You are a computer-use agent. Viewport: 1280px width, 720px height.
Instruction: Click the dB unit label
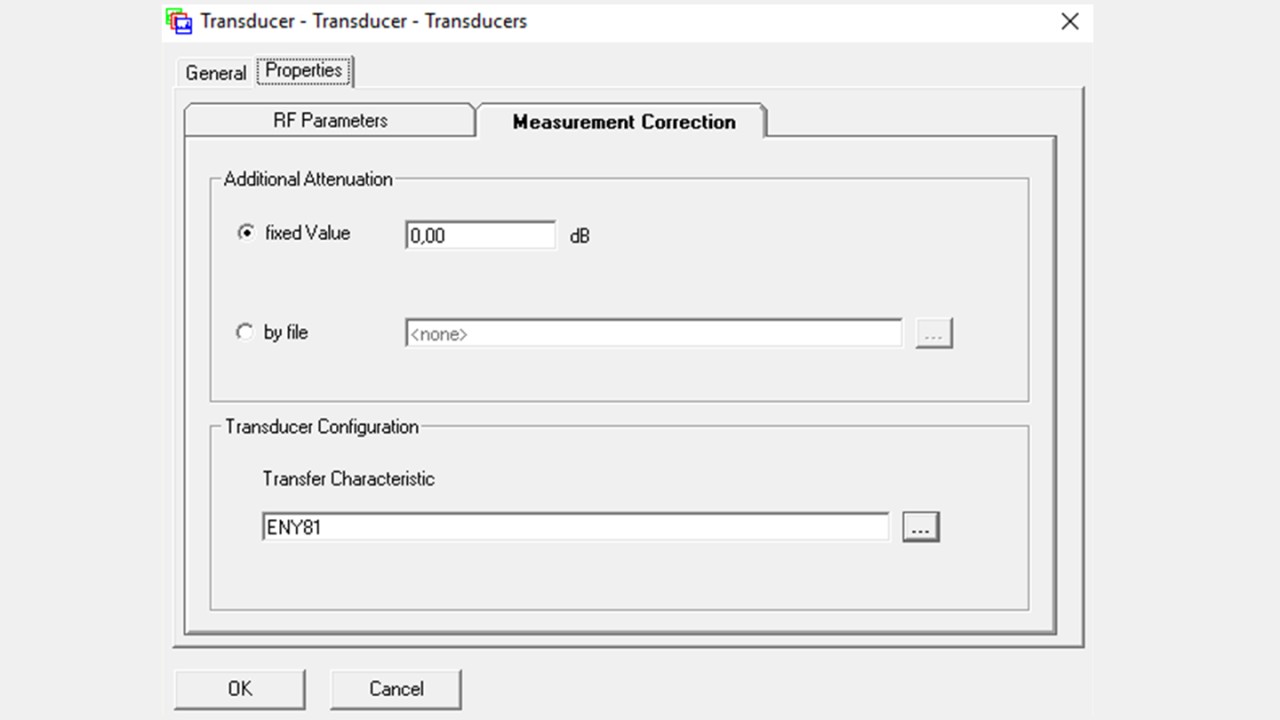pos(580,237)
